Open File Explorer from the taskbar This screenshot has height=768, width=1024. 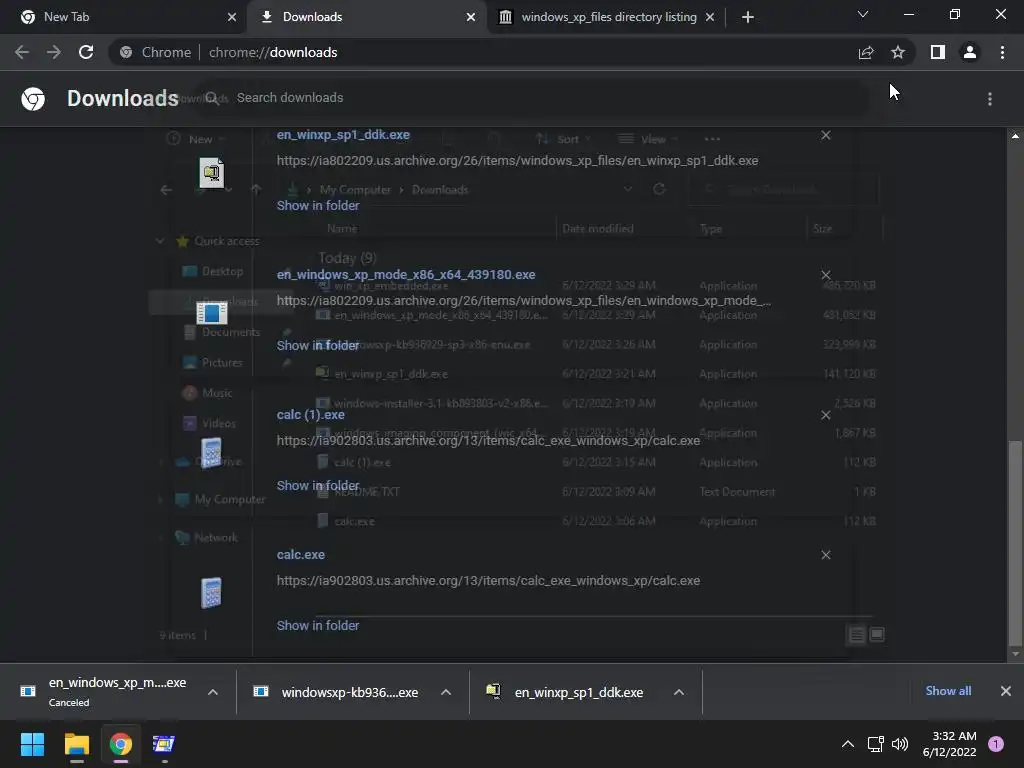point(77,744)
